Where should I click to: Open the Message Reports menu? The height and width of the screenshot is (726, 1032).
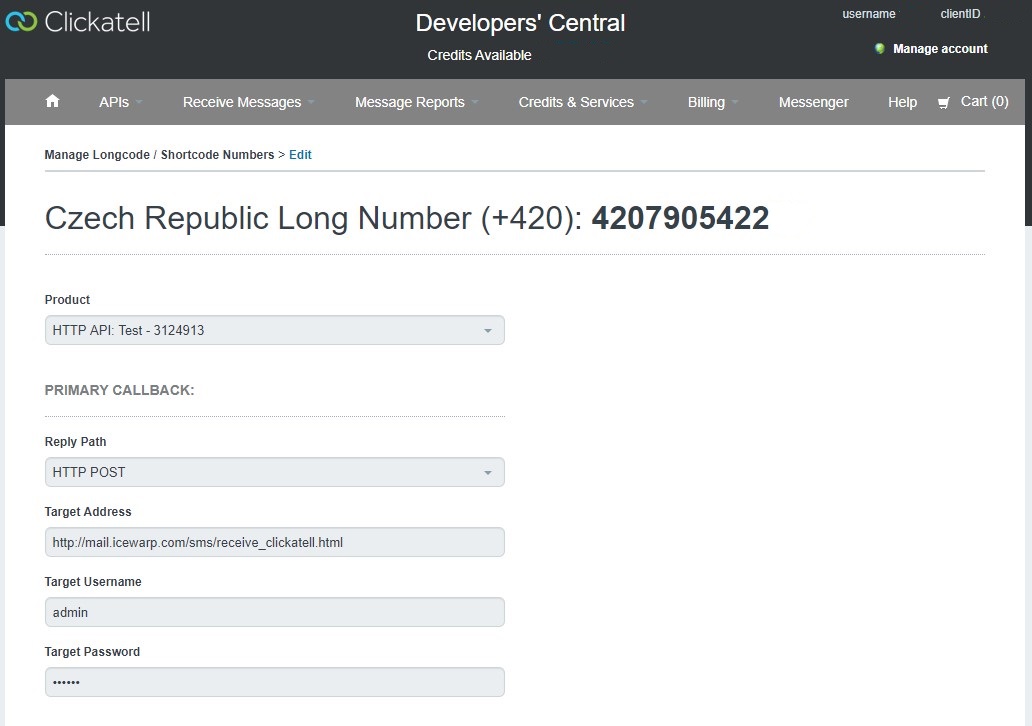tap(416, 102)
